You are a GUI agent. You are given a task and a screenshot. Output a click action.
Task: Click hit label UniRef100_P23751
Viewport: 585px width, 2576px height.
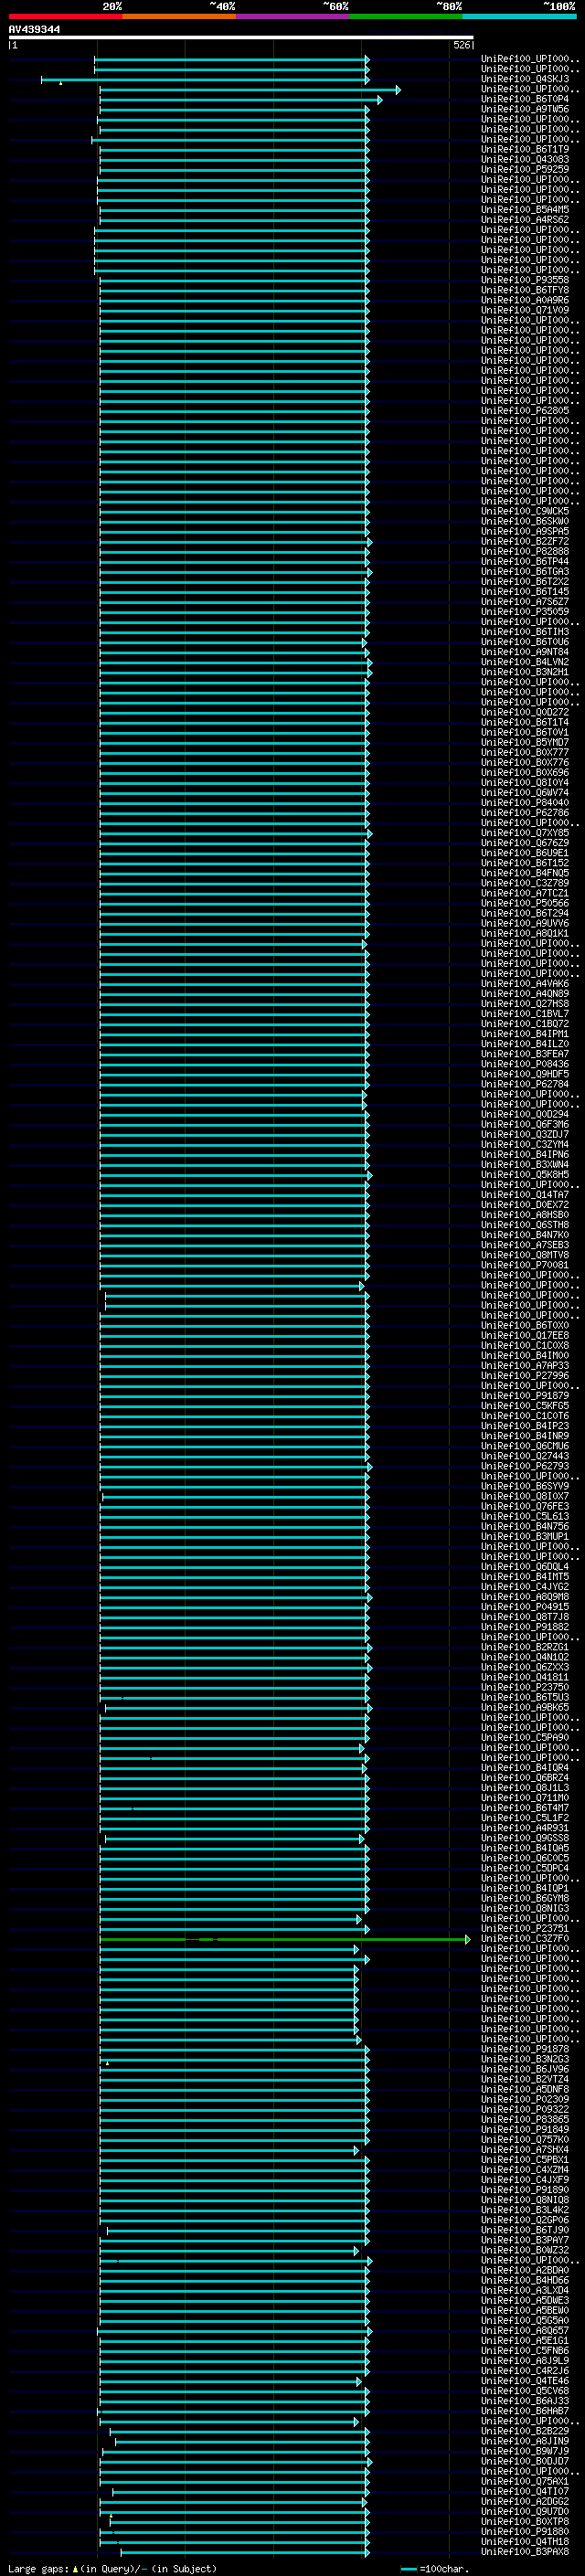[525, 1928]
